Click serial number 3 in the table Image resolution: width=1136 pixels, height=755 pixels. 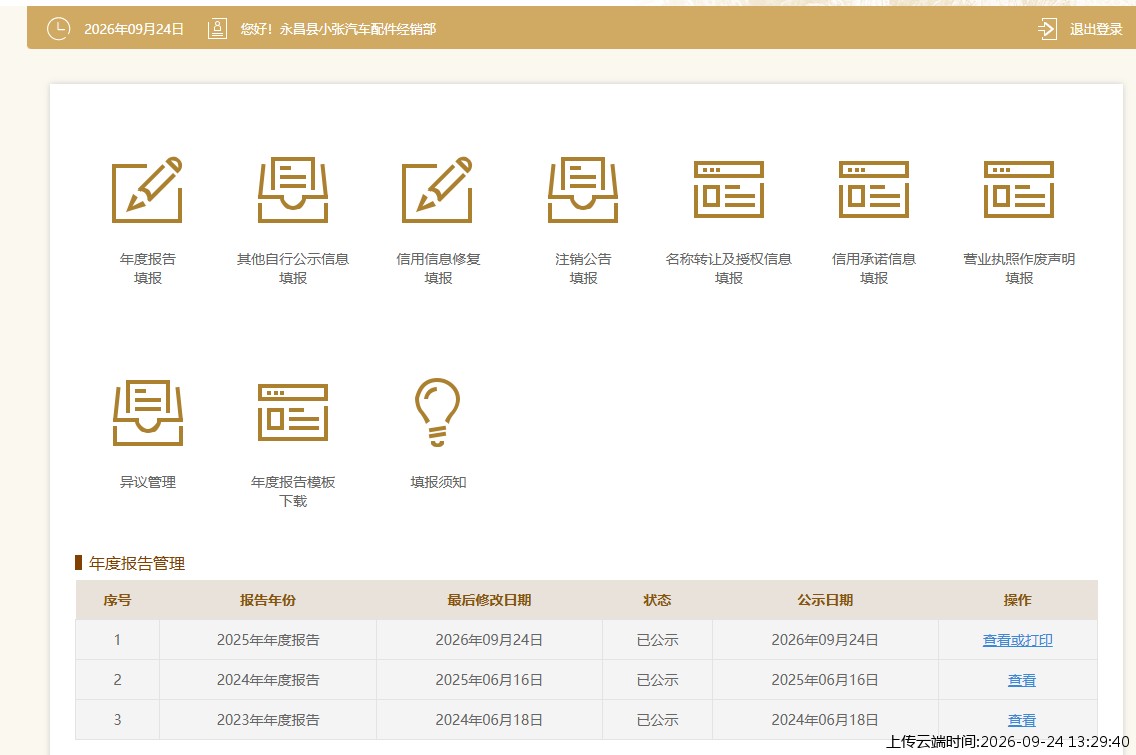(117, 719)
